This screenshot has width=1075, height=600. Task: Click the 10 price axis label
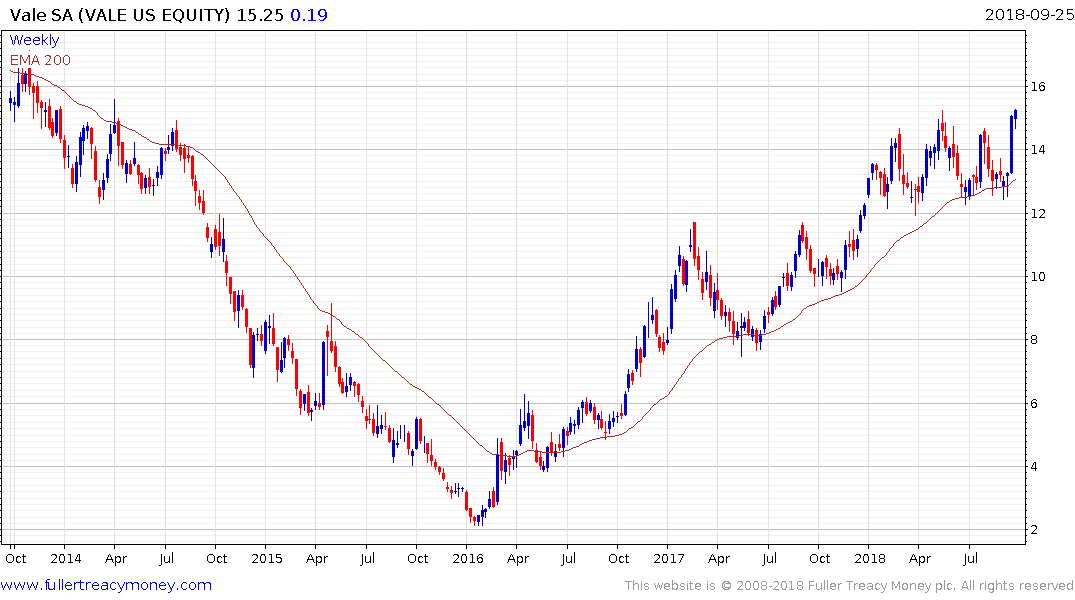pos(1038,276)
